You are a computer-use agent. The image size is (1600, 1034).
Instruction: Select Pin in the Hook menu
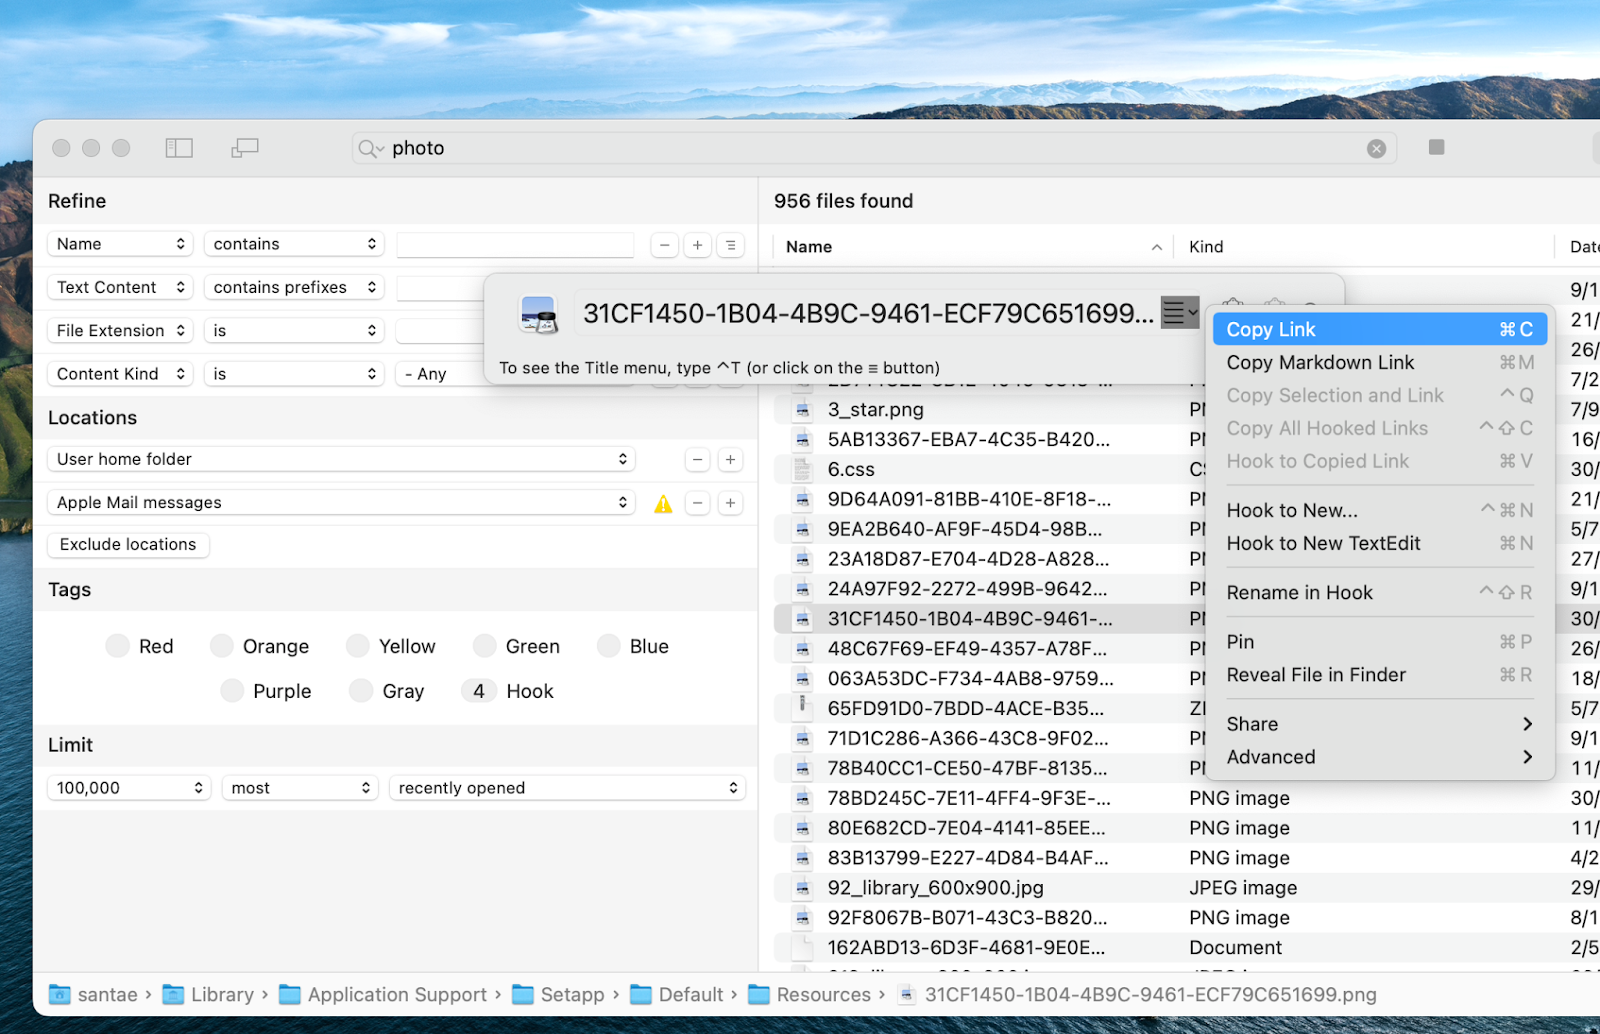pyautogui.click(x=1380, y=642)
